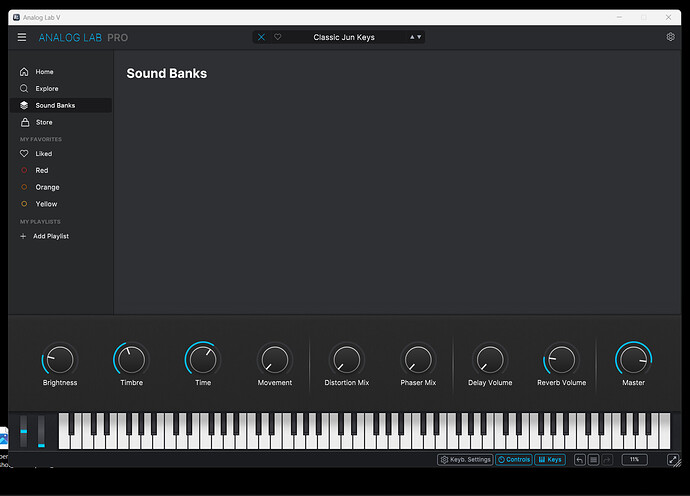Open Red favorites list
Image resolution: width=690 pixels, height=496 pixels.
click(x=61, y=170)
